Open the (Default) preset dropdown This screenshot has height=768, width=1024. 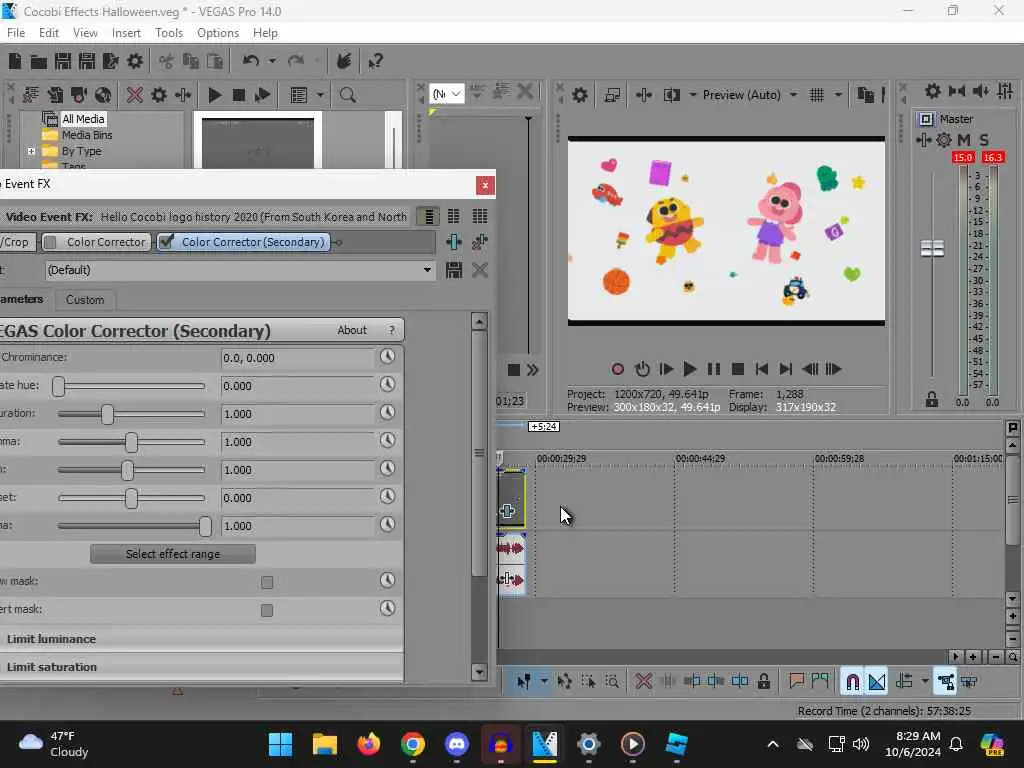(426, 270)
